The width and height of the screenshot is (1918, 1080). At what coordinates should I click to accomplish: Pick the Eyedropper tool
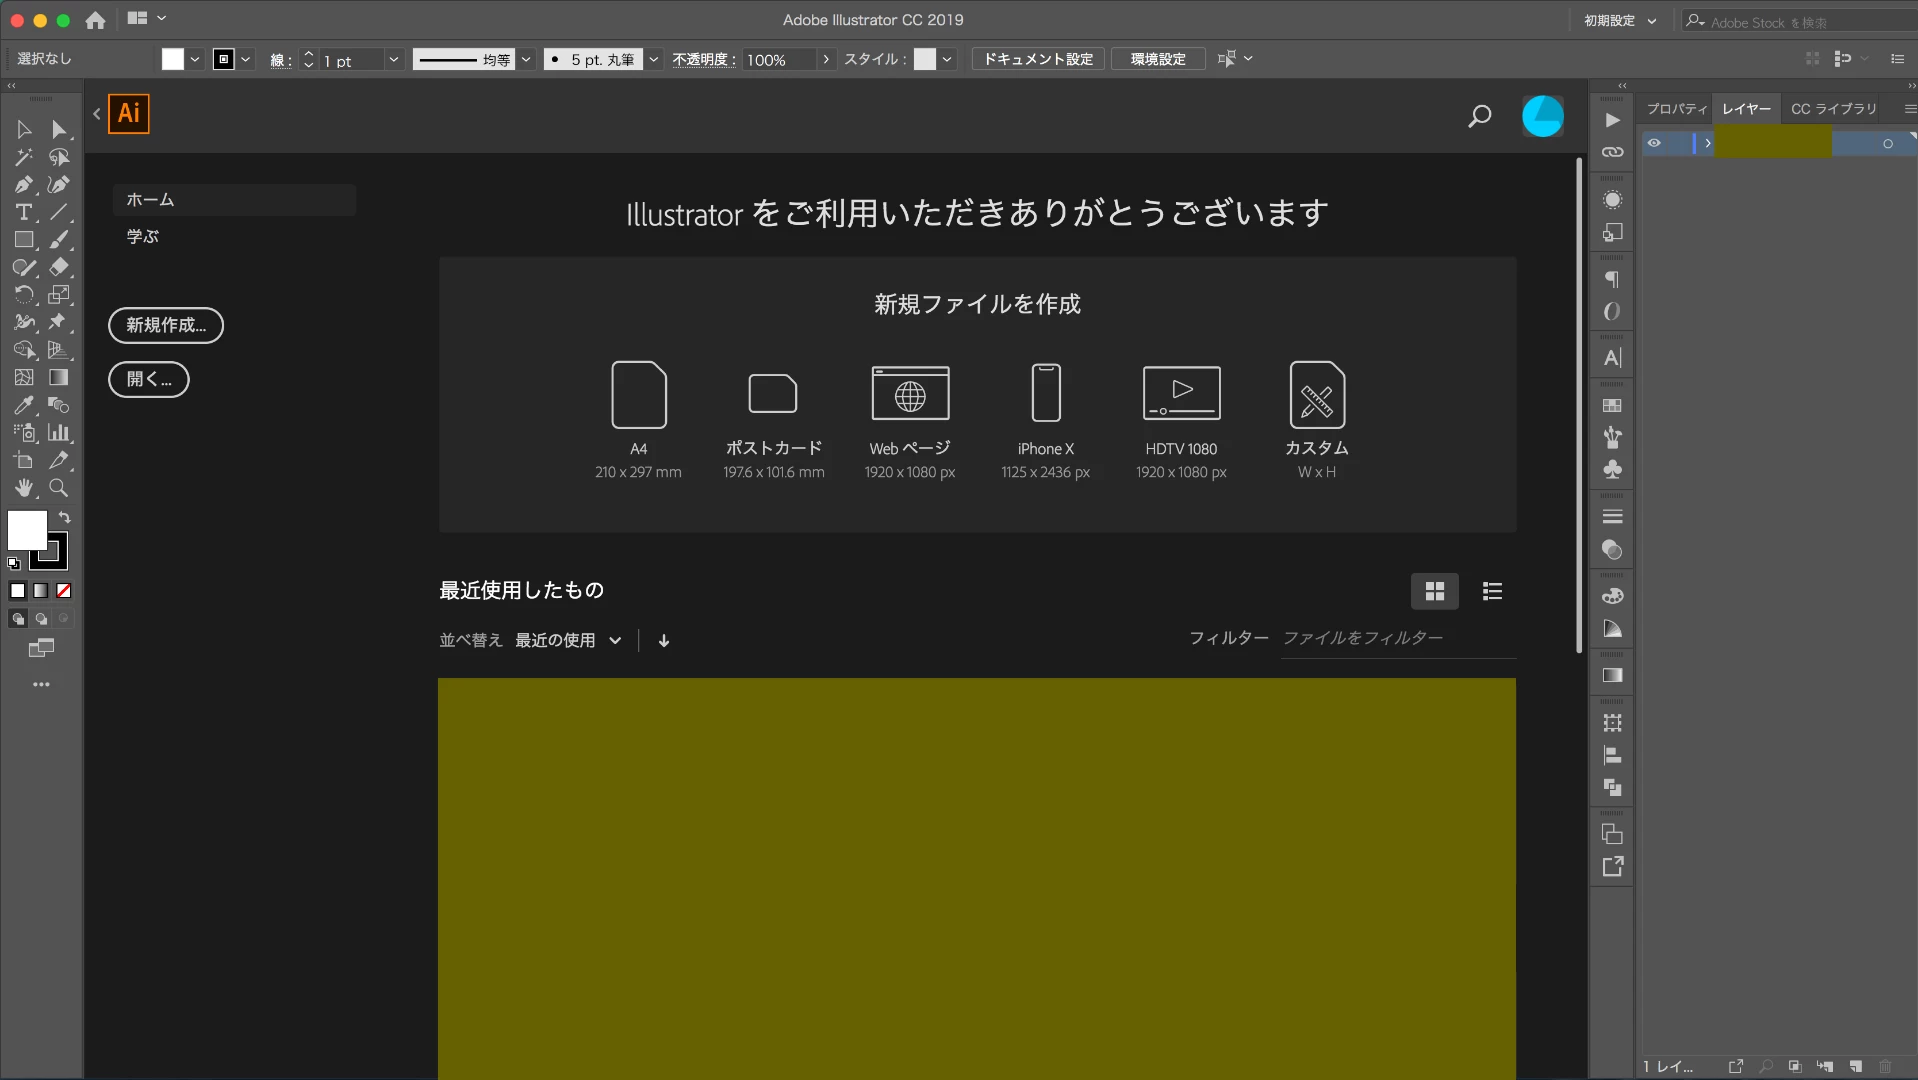coord(24,405)
